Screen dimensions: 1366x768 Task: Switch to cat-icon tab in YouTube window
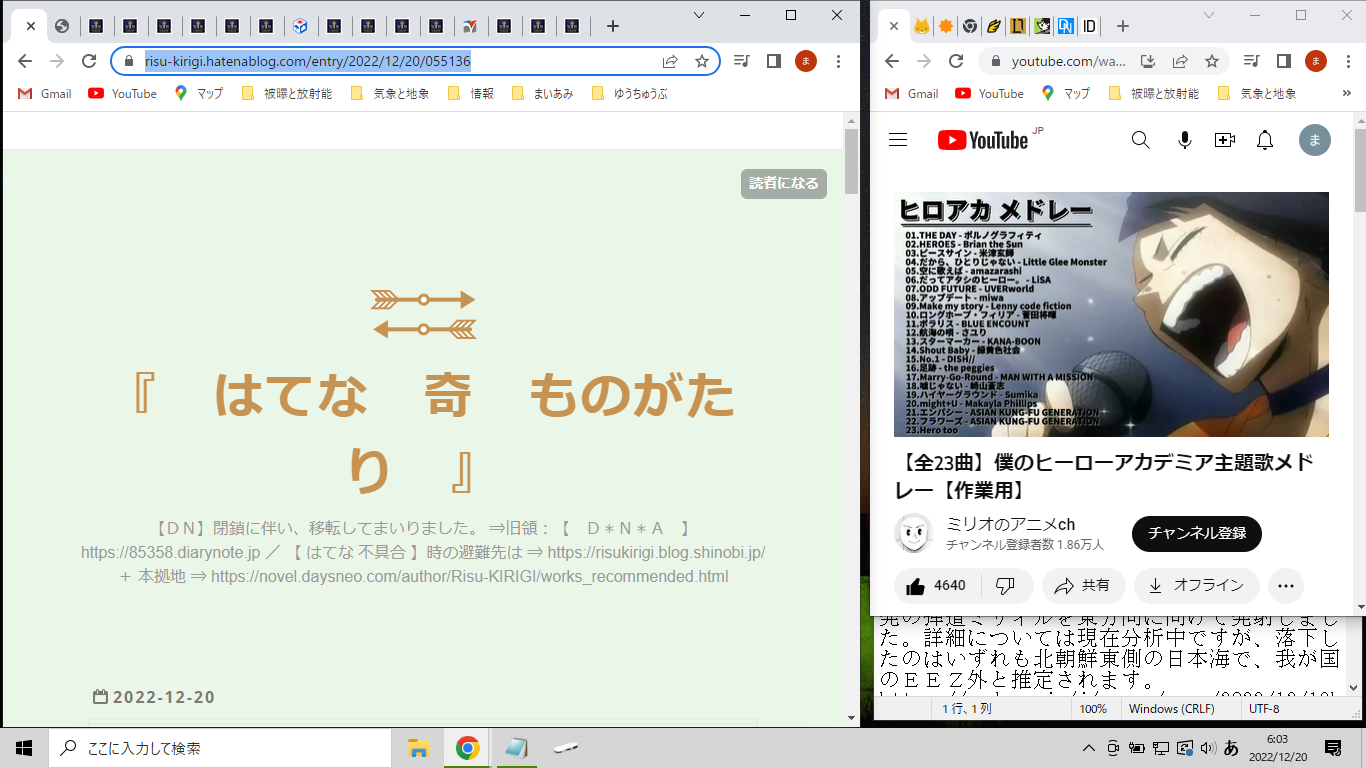click(x=920, y=26)
